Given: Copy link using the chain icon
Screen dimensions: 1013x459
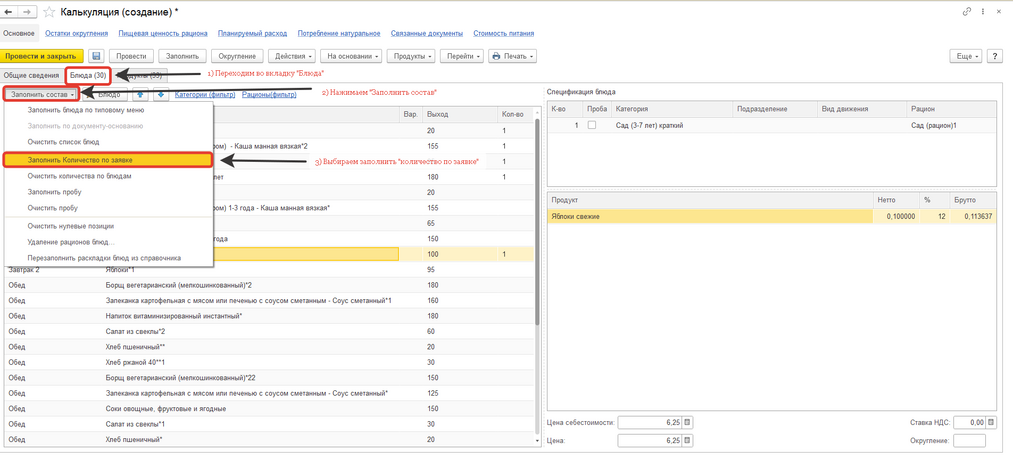Looking at the screenshot, I should pos(966,12).
